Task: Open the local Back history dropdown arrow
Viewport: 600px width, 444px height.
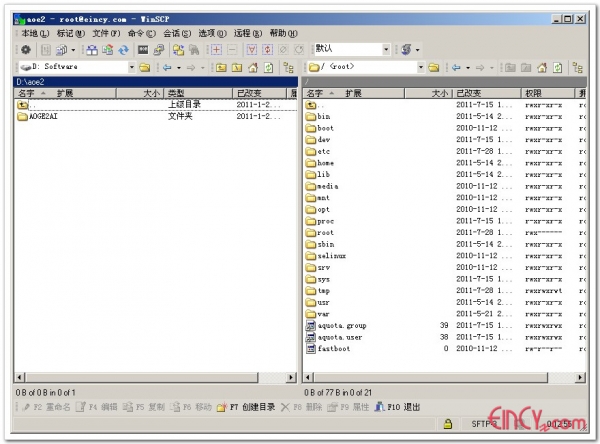Action: click(x=179, y=68)
